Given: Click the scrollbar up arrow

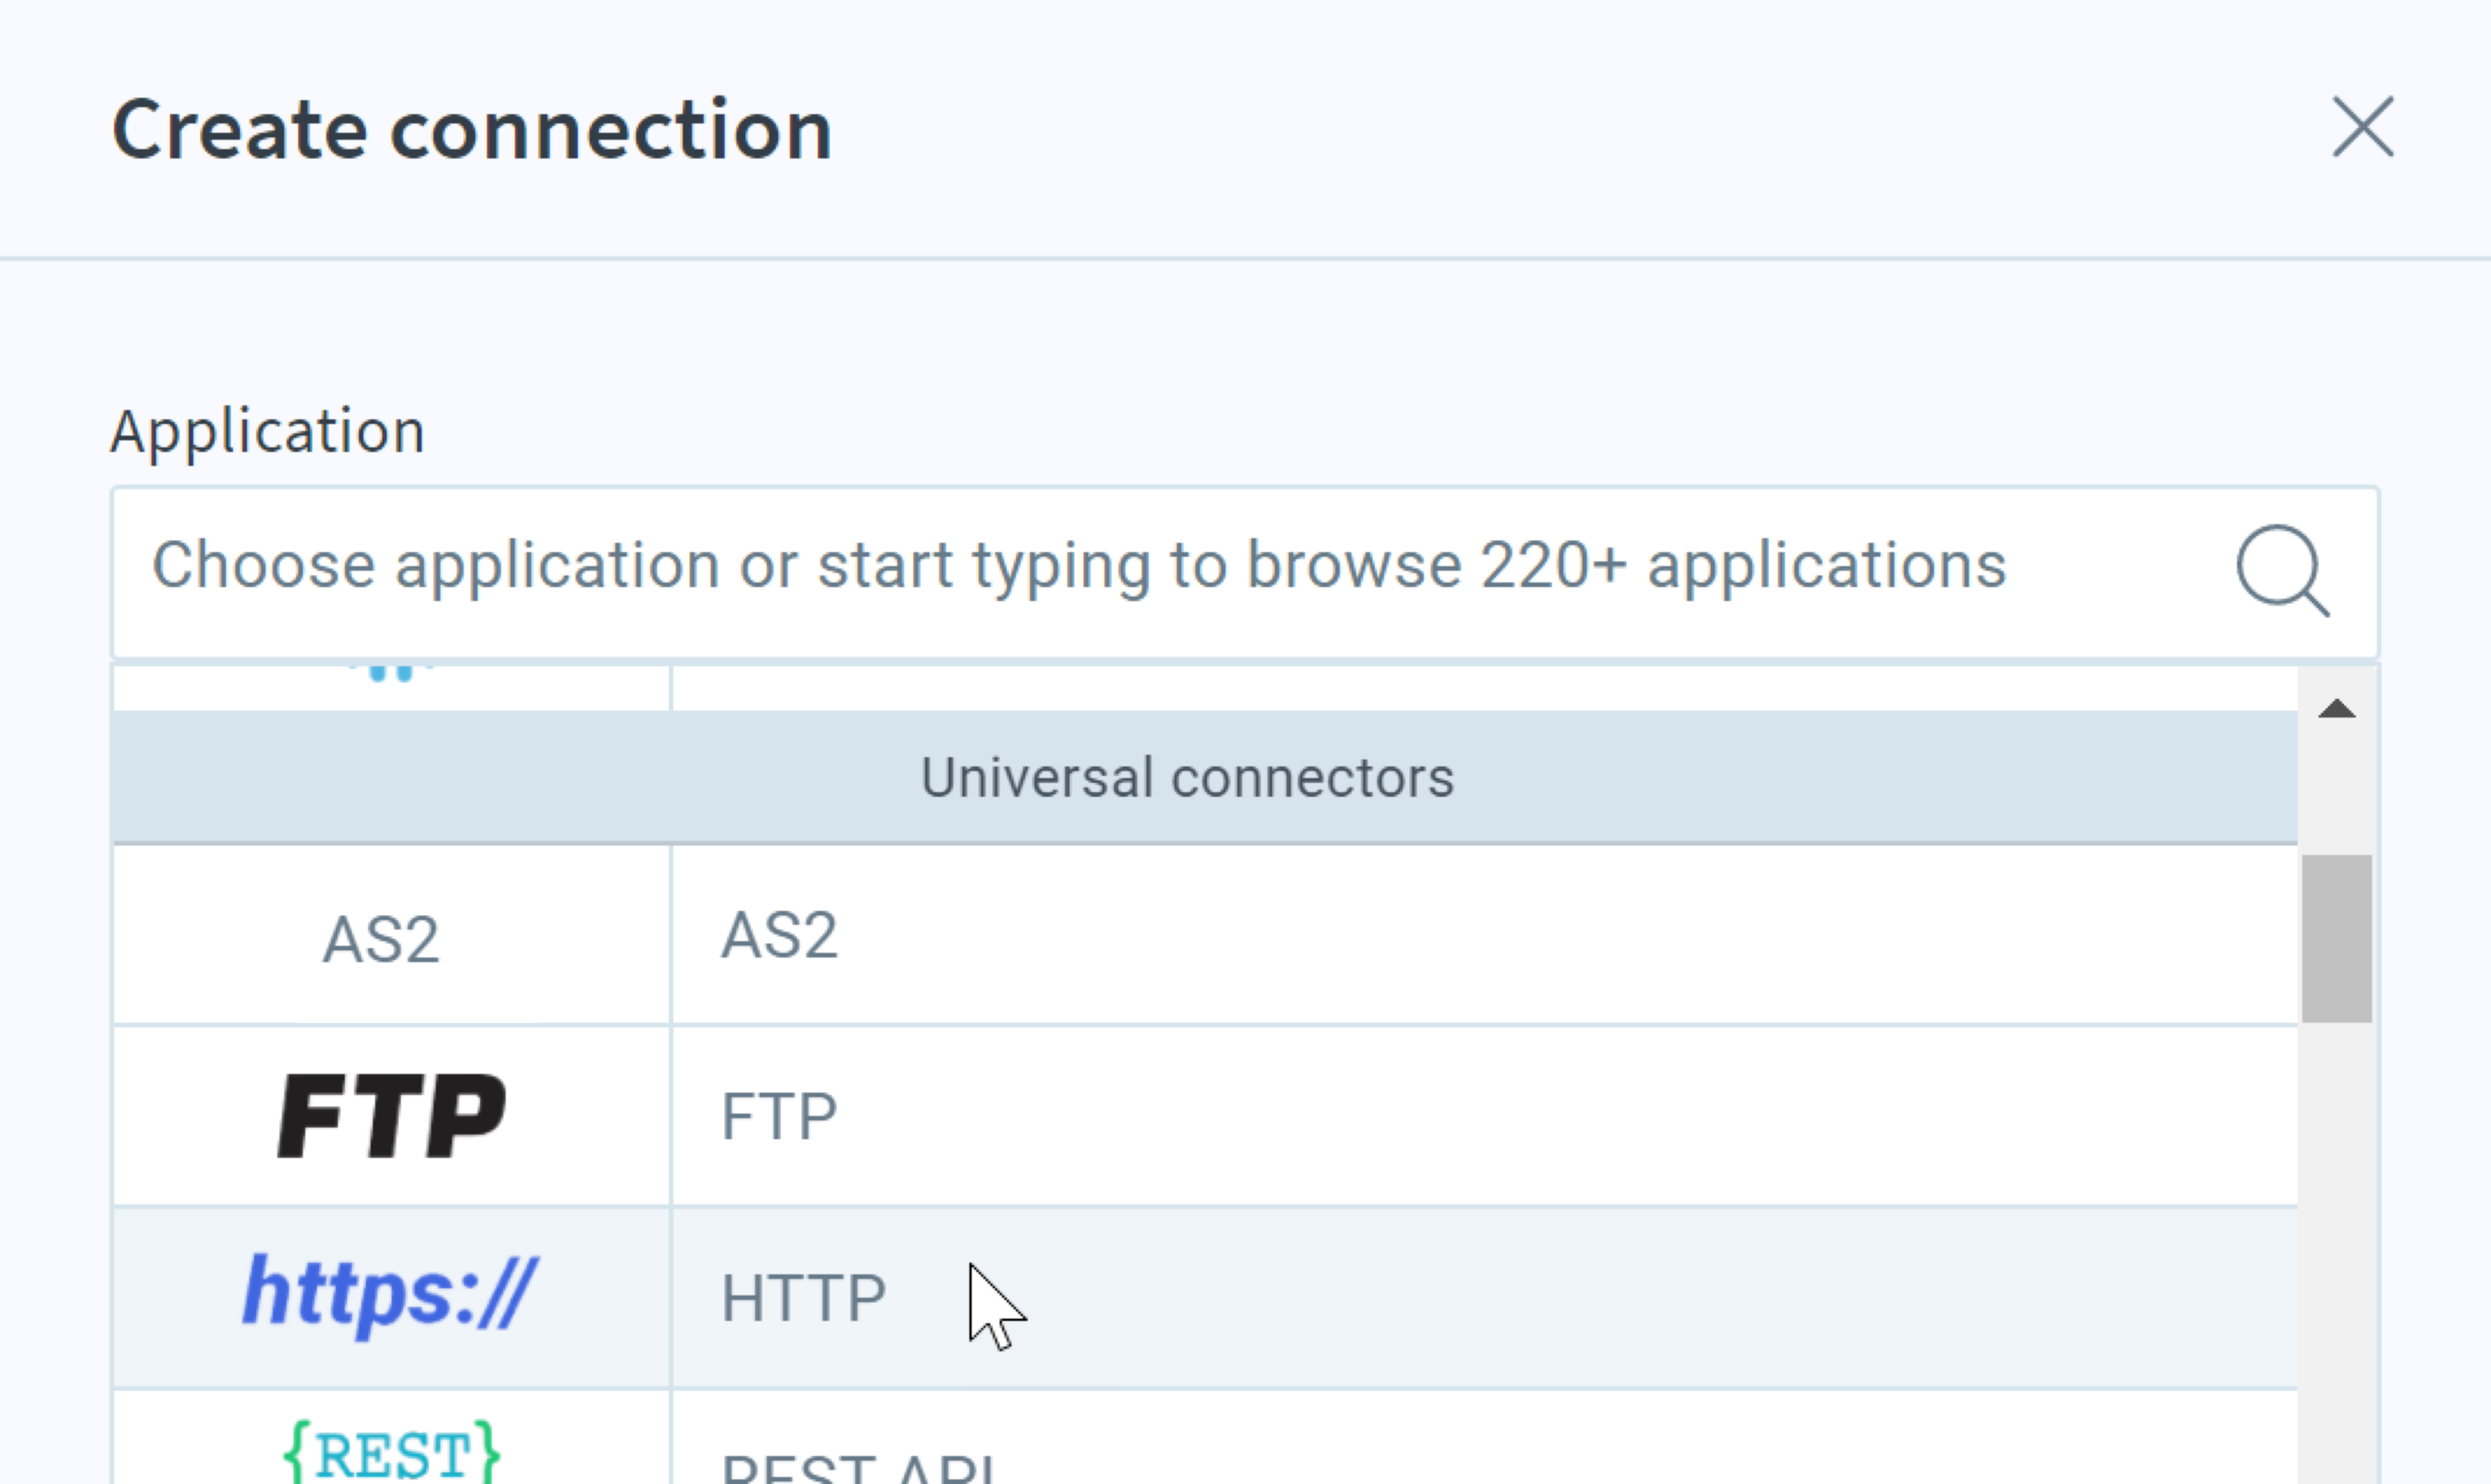Looking at the screenshot, I should [2337, 709].
